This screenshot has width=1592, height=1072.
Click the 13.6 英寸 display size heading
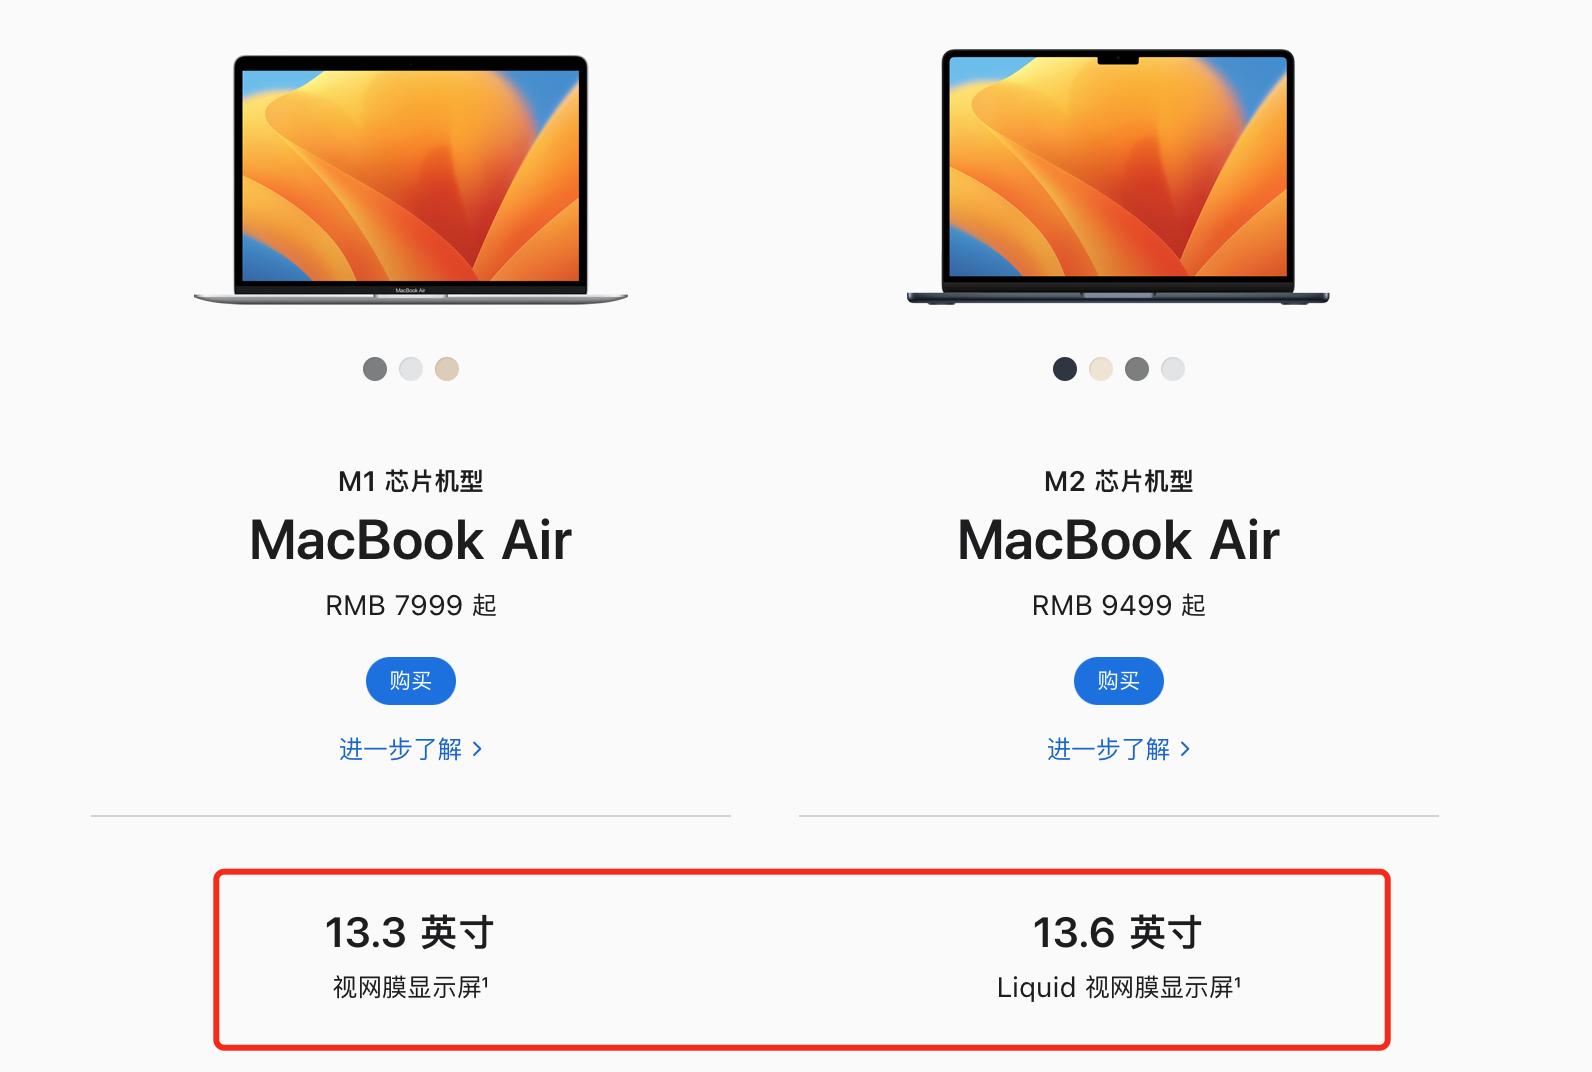click(x=1118, y=933)
